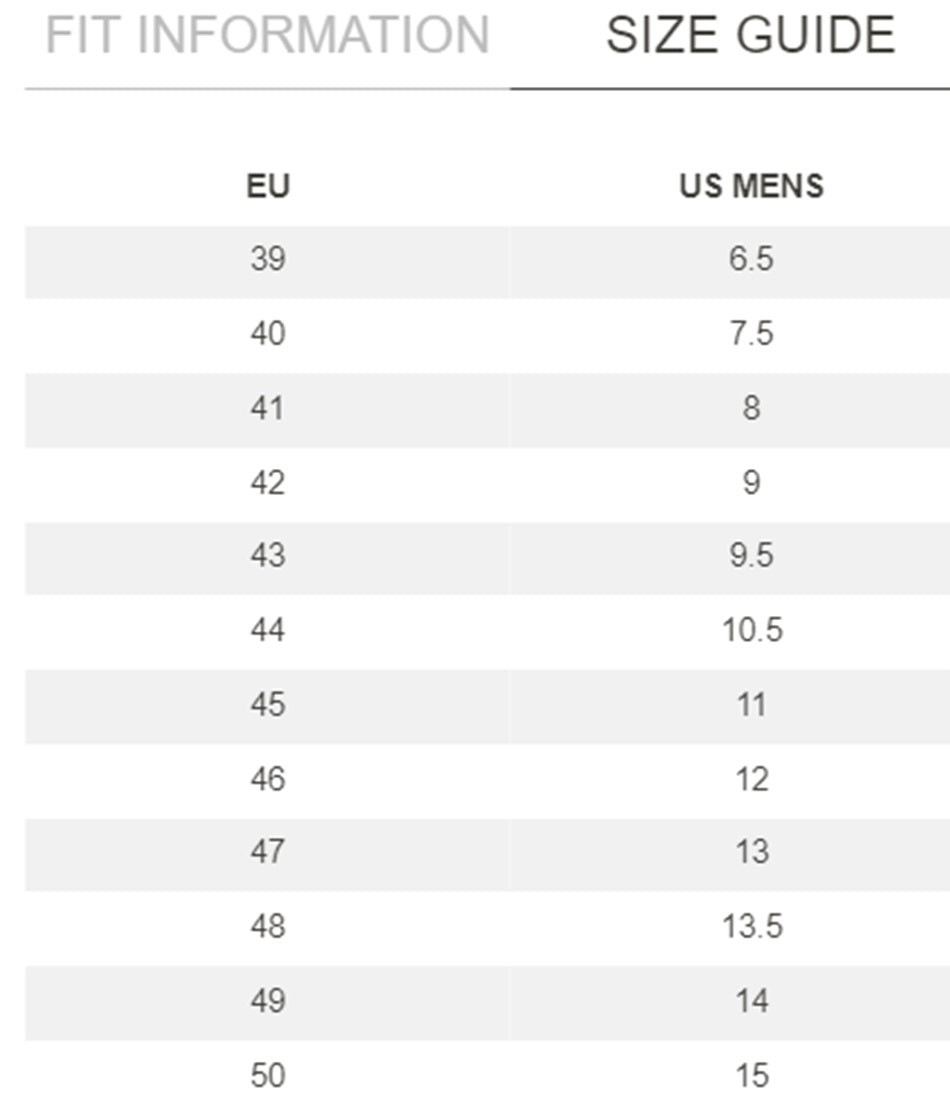Screen dimensions: 950x1111
Task: Select EU size 47 cell
Action: tap(268, 853)
